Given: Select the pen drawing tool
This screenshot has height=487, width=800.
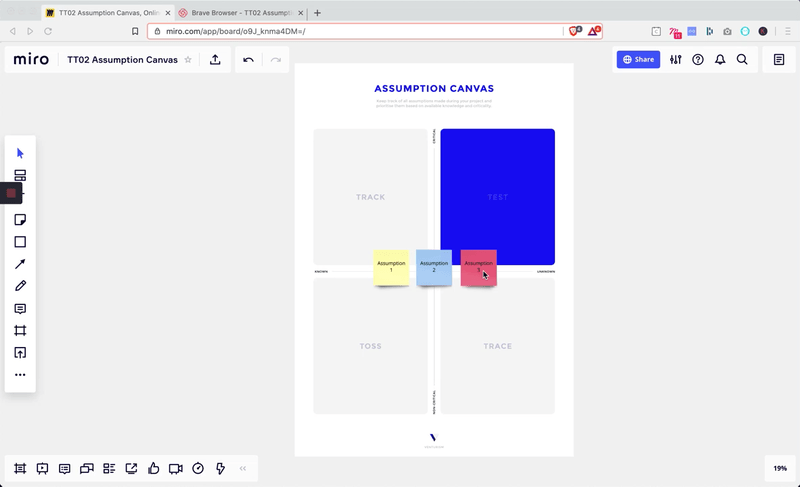Looking at the screenshot, I should pos(20,286).
